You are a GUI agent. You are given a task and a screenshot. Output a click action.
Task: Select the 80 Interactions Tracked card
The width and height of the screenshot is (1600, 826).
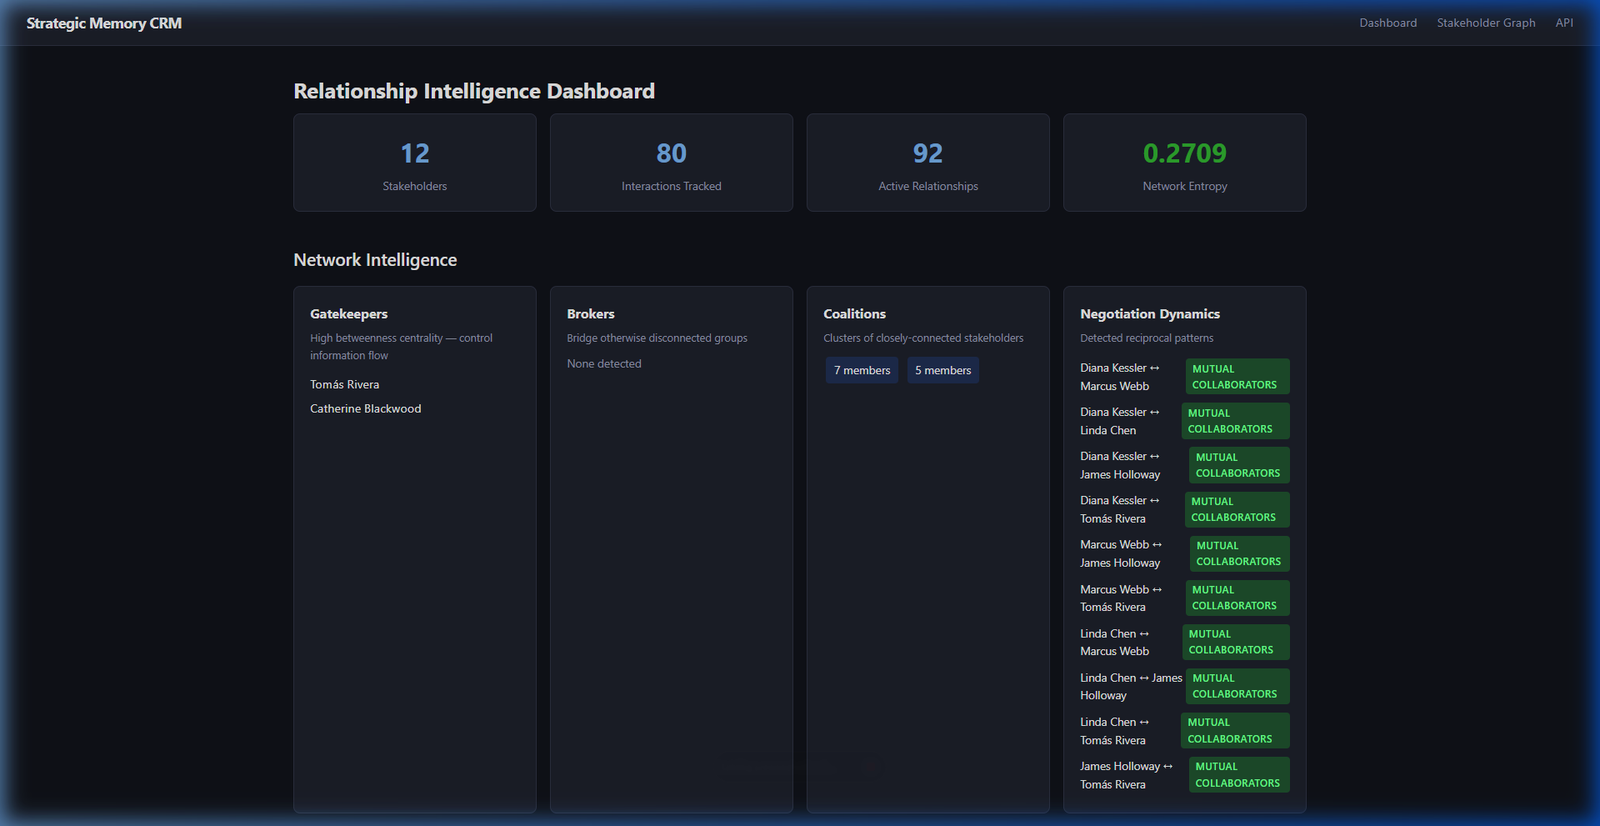(671, 162)
